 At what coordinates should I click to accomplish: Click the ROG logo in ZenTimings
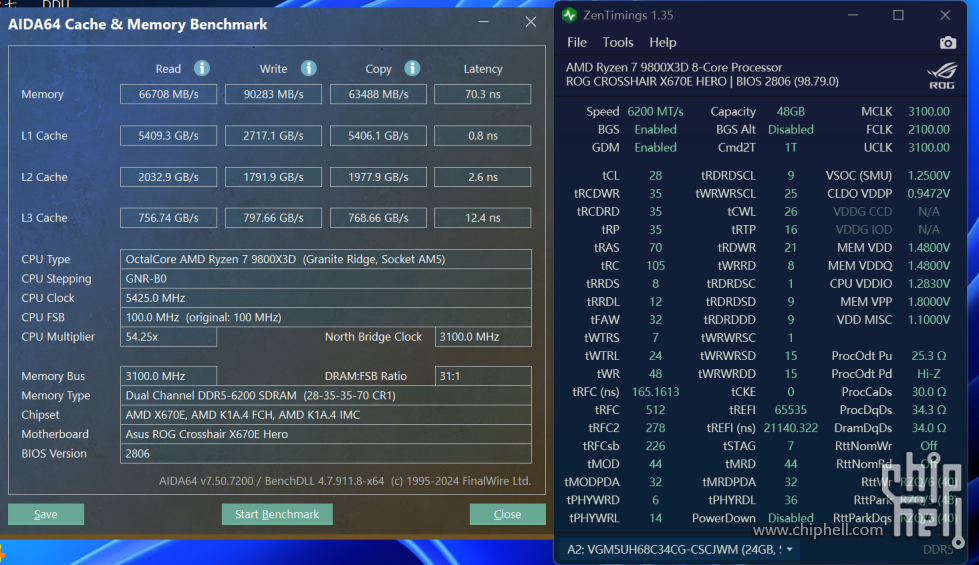(x=942, y=75)
